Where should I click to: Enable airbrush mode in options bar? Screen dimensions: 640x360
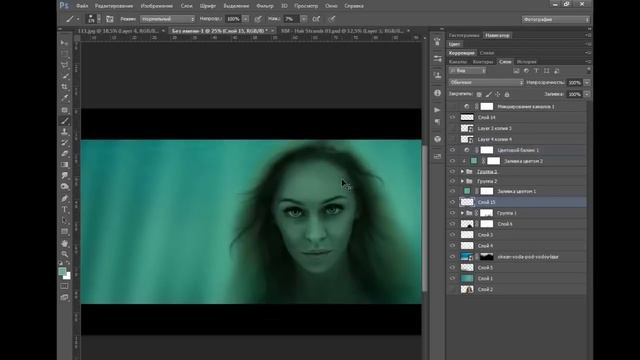click(316, 19)
